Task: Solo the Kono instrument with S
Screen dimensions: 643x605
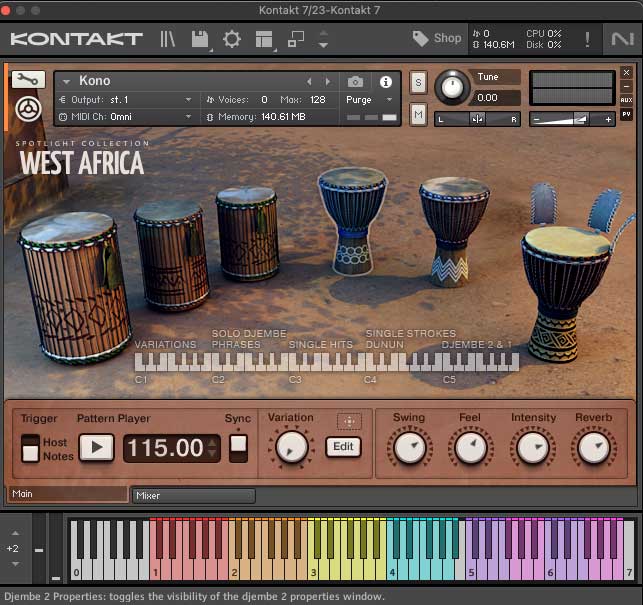Action: [418, 82]
